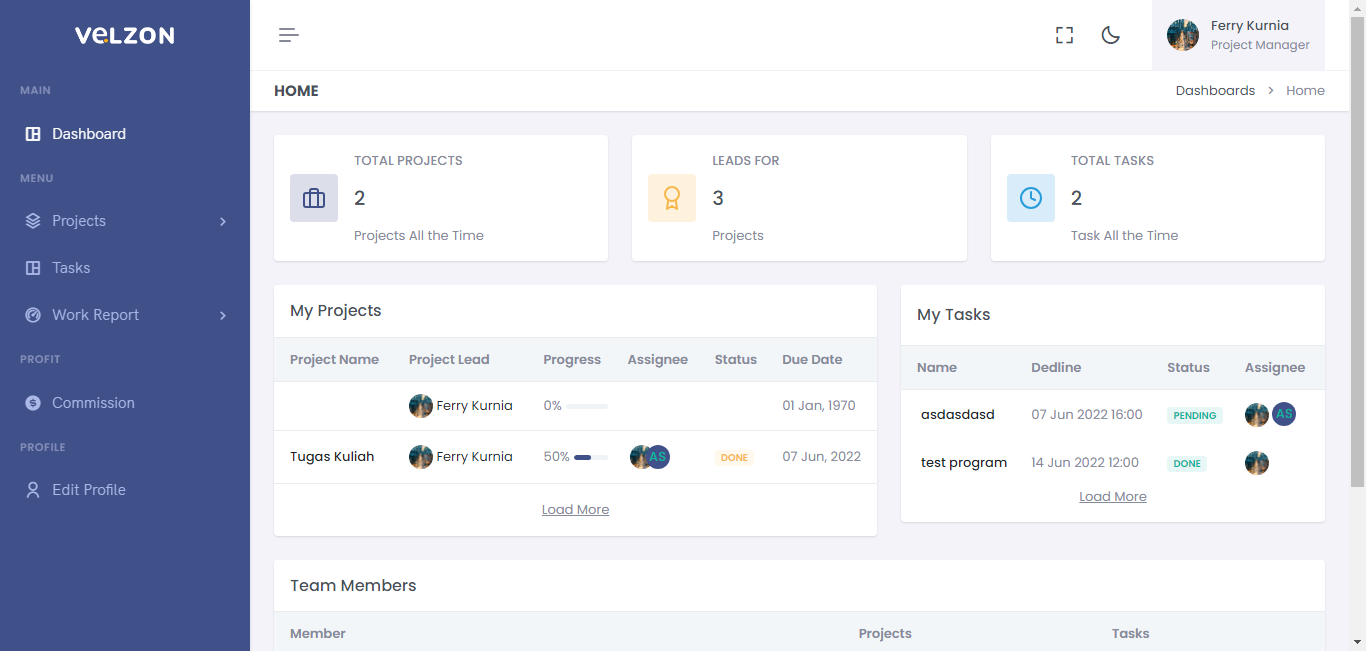Screen dimensions: 1366x651
Task: Click Load More under My Tasks
Action: pos(1112,497)
